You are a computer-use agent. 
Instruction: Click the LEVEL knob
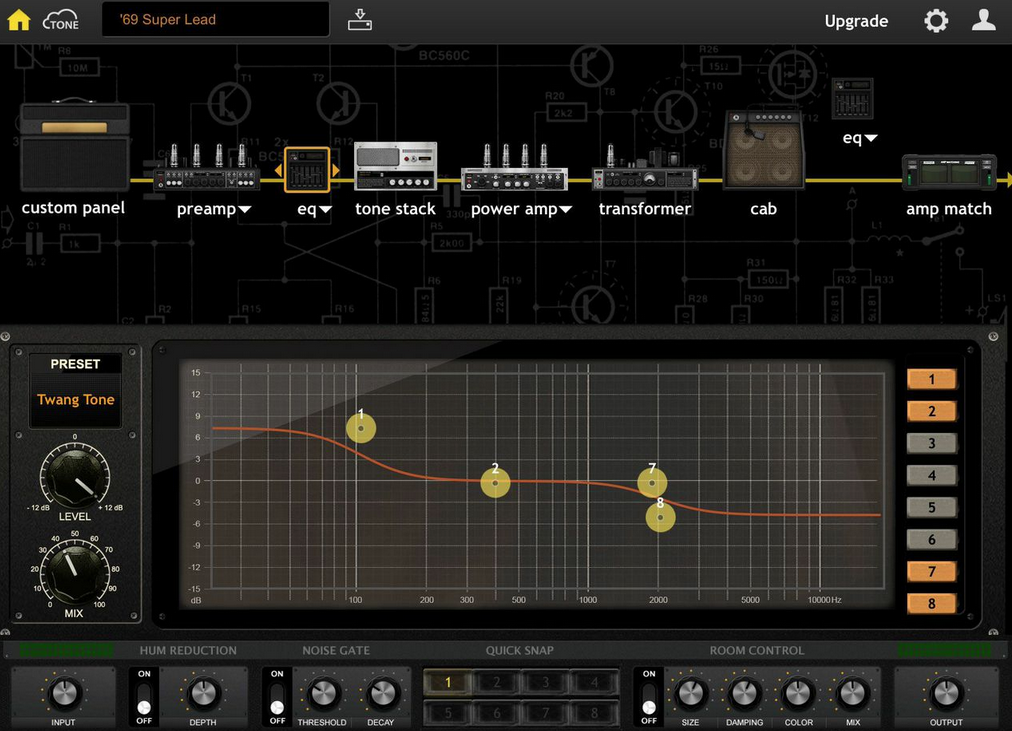pyautogui.click(x=75, y=476)
